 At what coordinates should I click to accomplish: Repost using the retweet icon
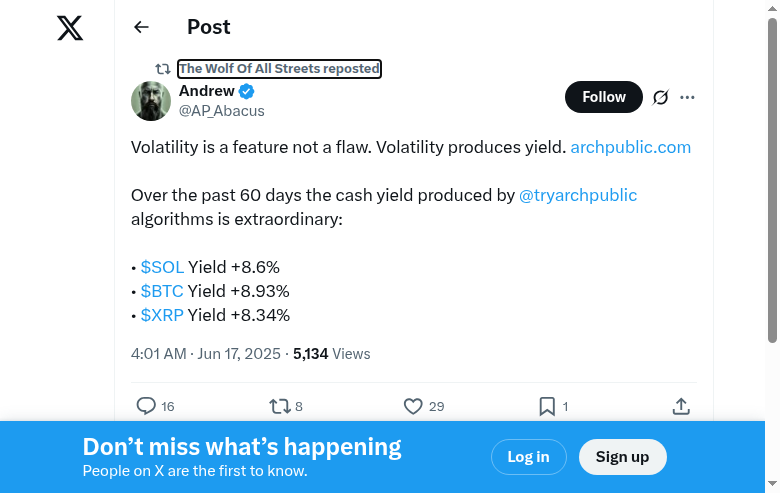[x=279, y=406]
